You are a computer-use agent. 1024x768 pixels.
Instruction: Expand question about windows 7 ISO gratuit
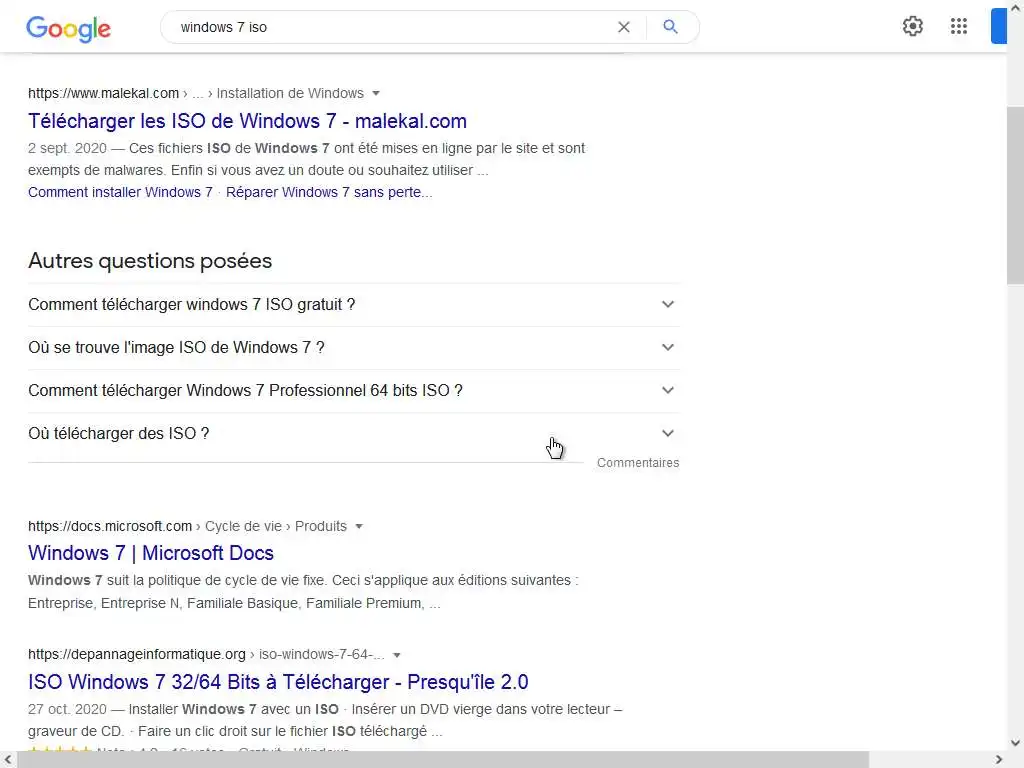pyautogui.click(x=353, y=304)
